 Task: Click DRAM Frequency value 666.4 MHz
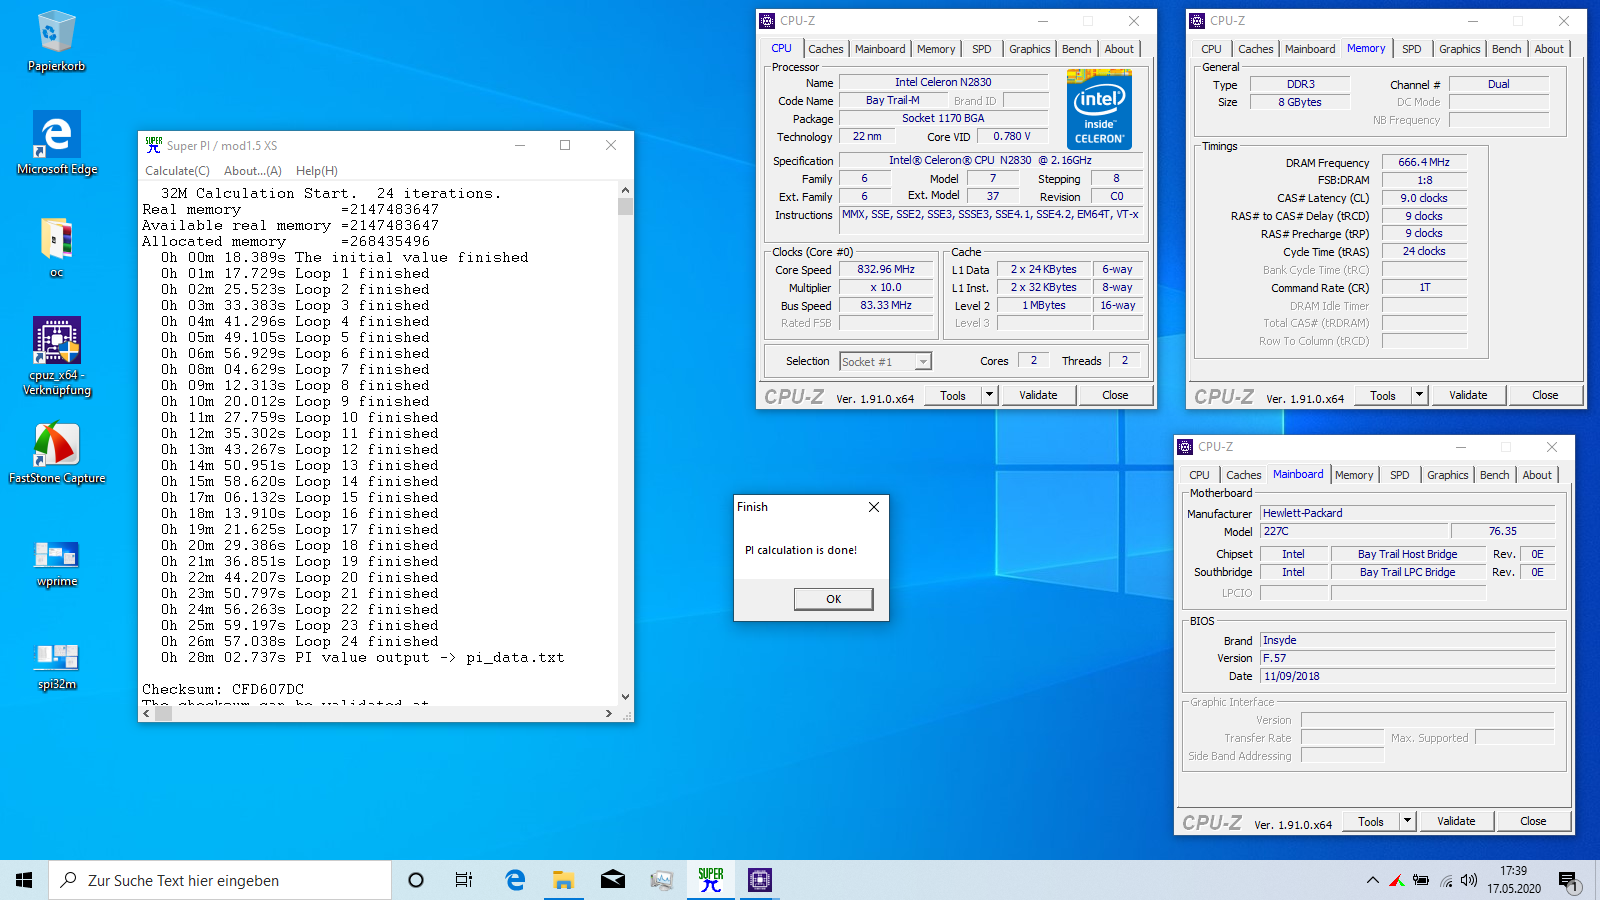(1424, 162)
